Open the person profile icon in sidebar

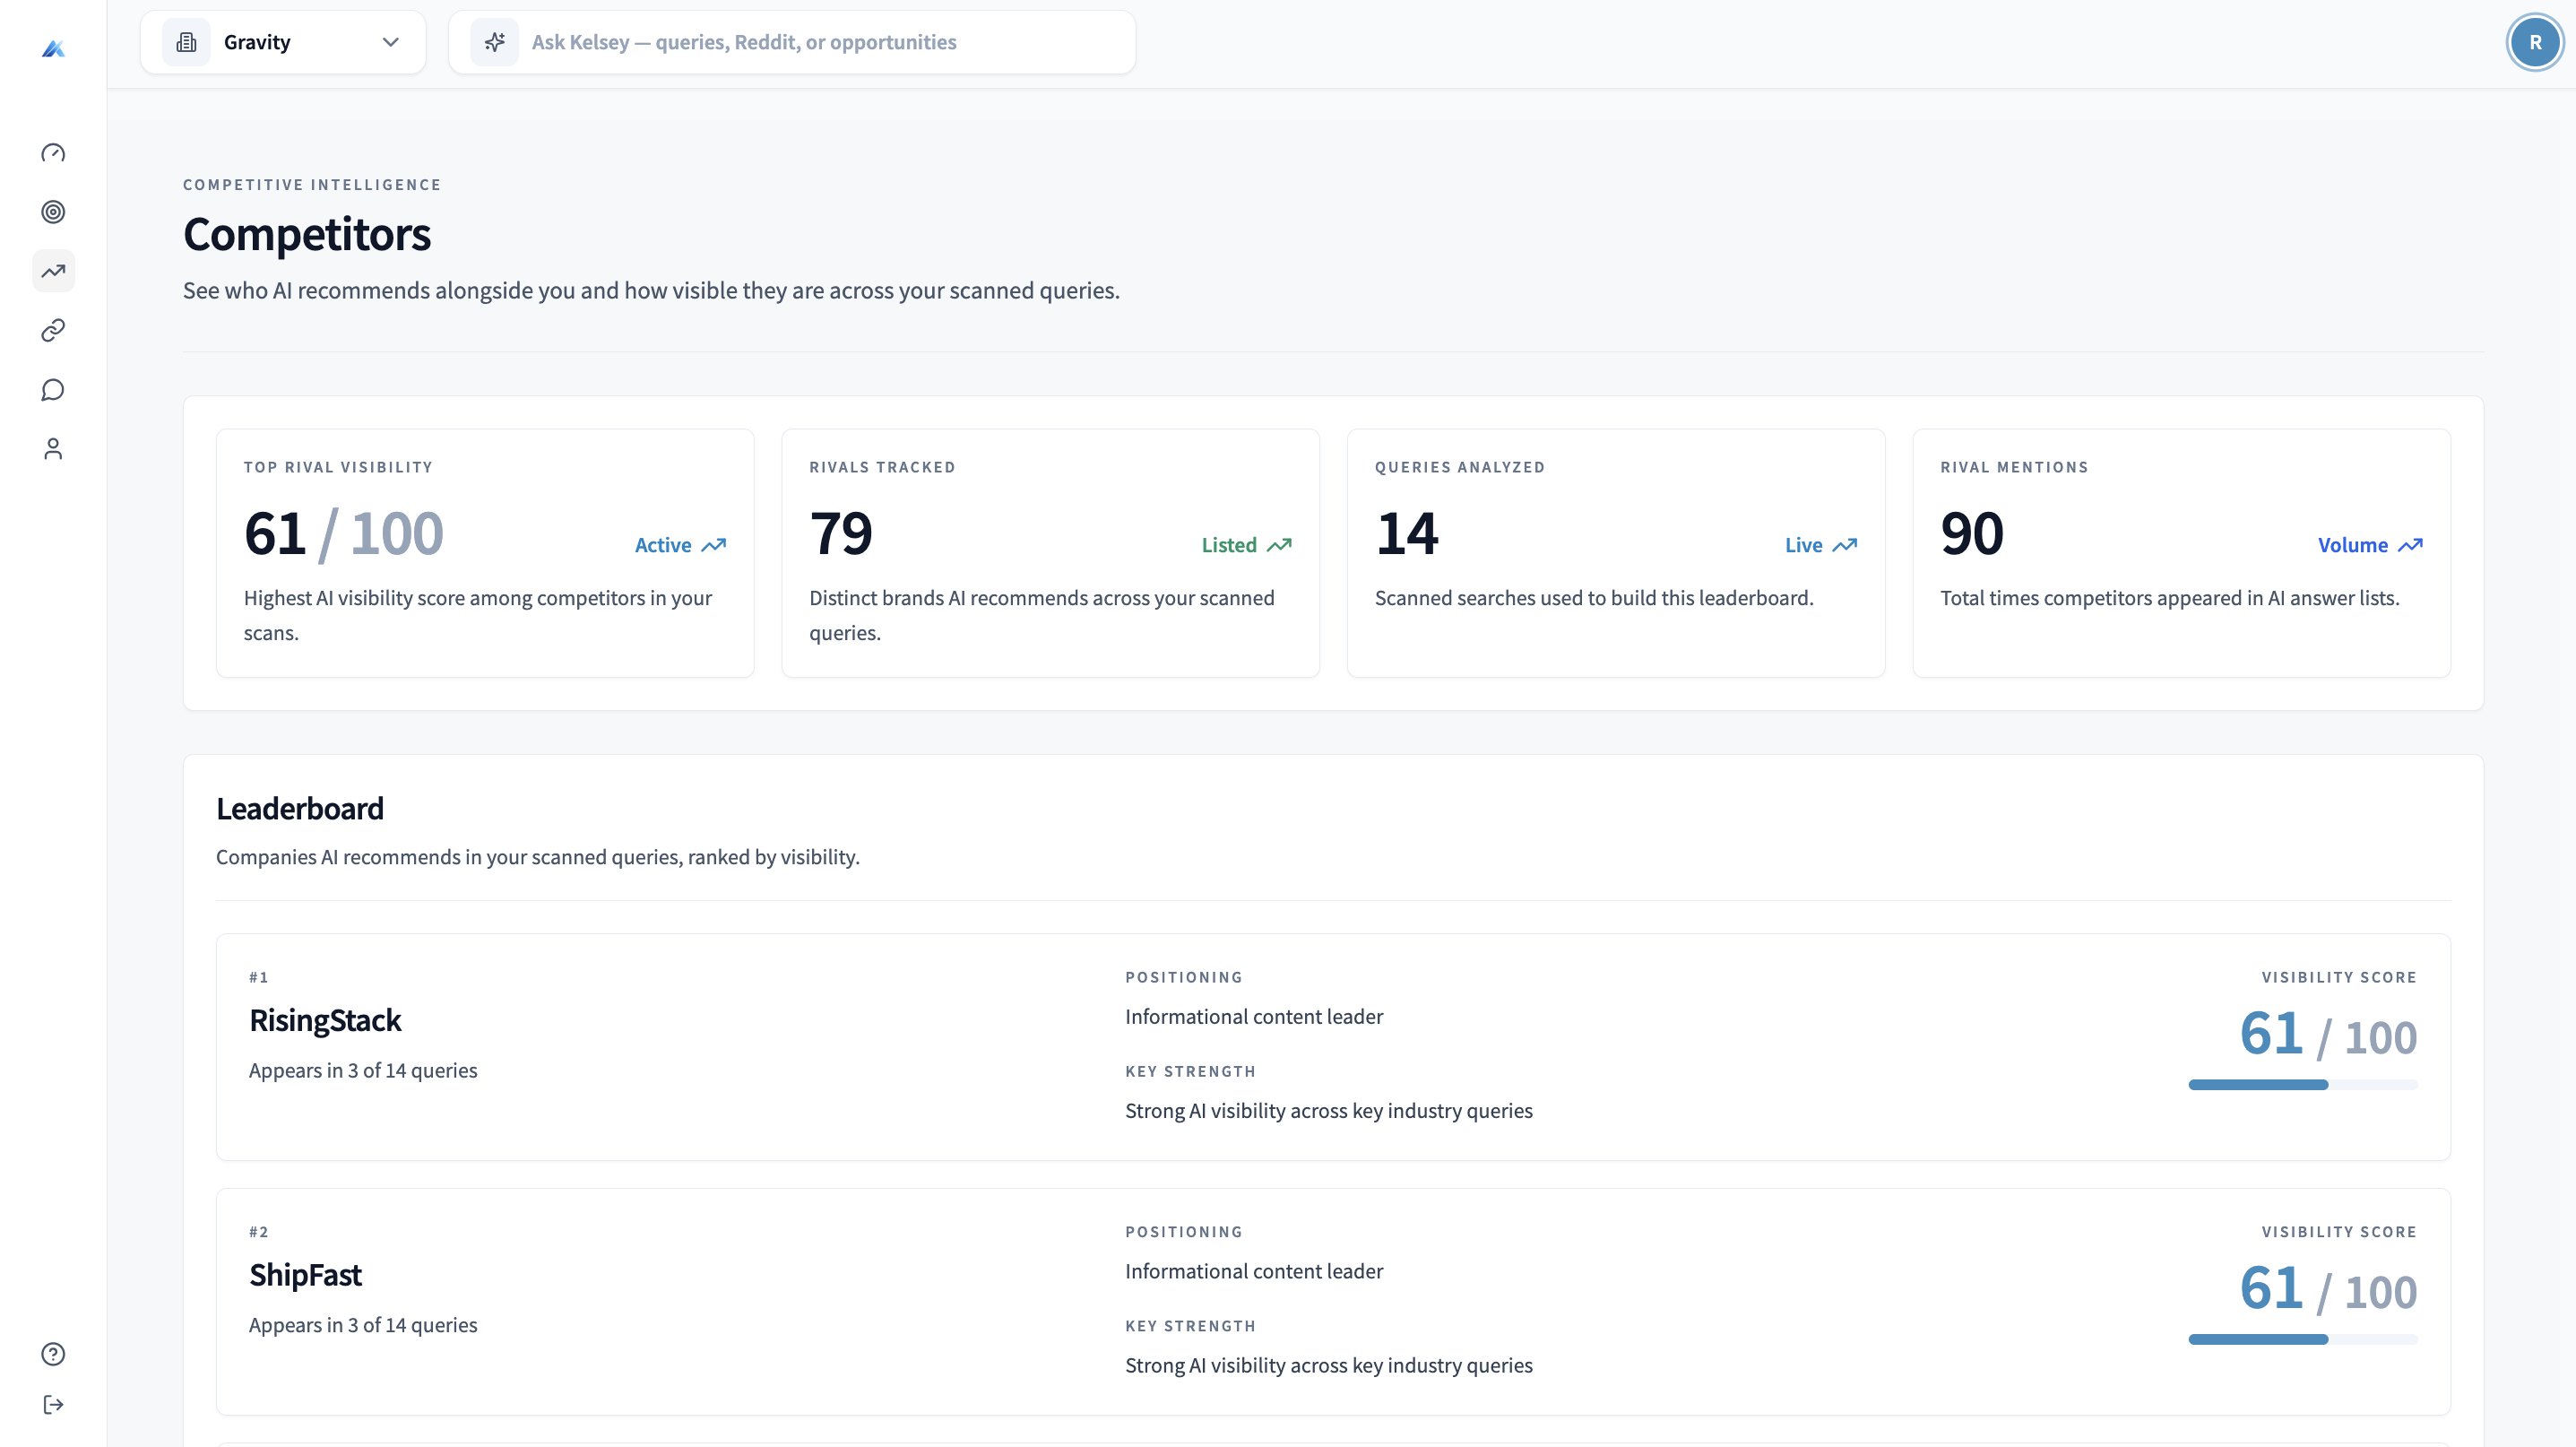tap(53, 449)
